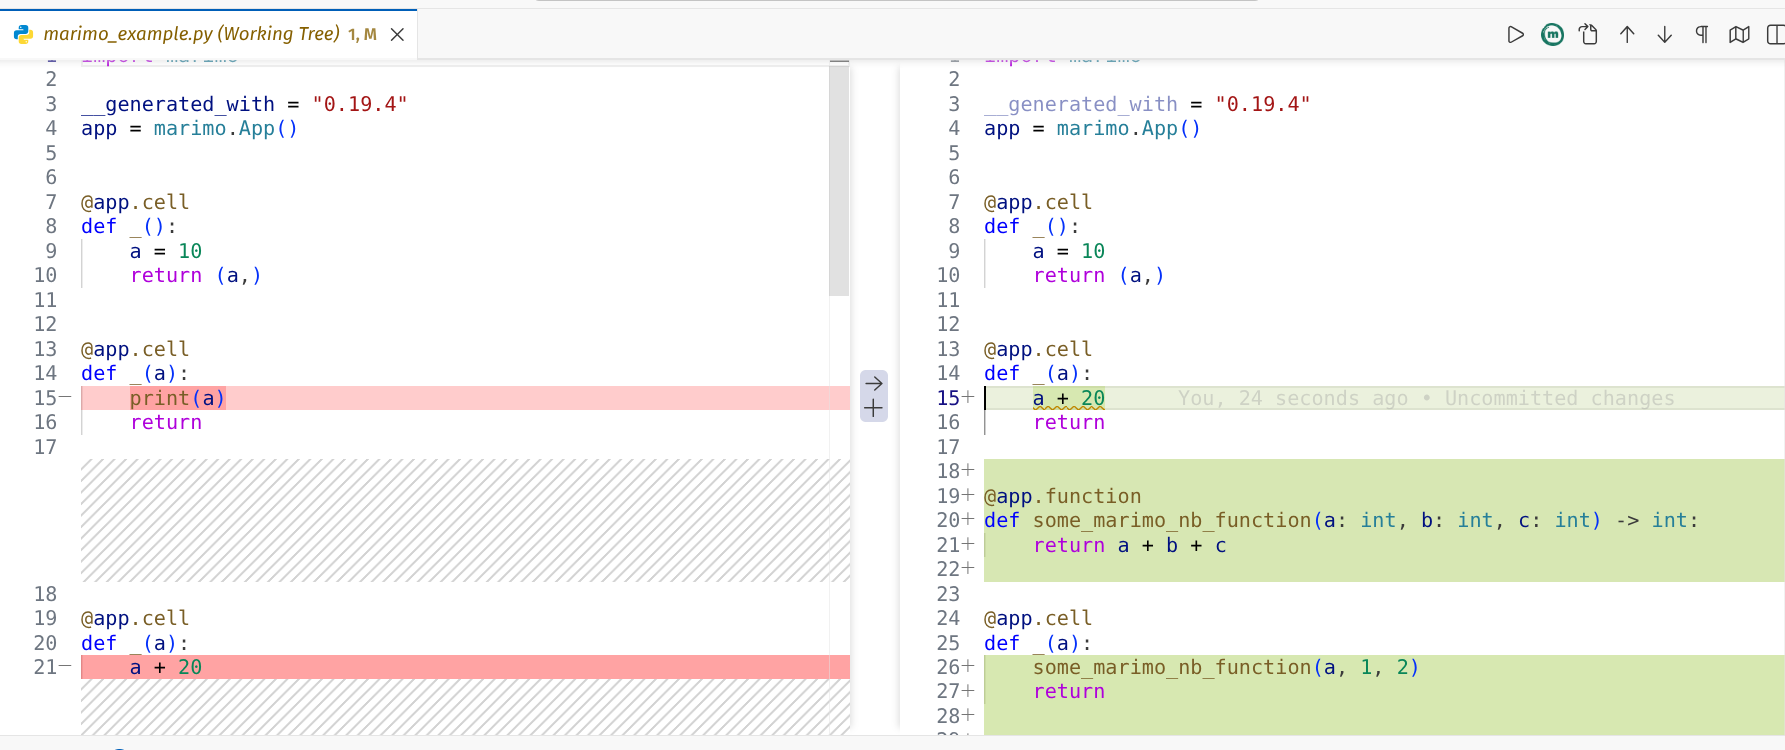Click the removed print(a) line on left
1785x750 pixels.
[x=177, y=398]
